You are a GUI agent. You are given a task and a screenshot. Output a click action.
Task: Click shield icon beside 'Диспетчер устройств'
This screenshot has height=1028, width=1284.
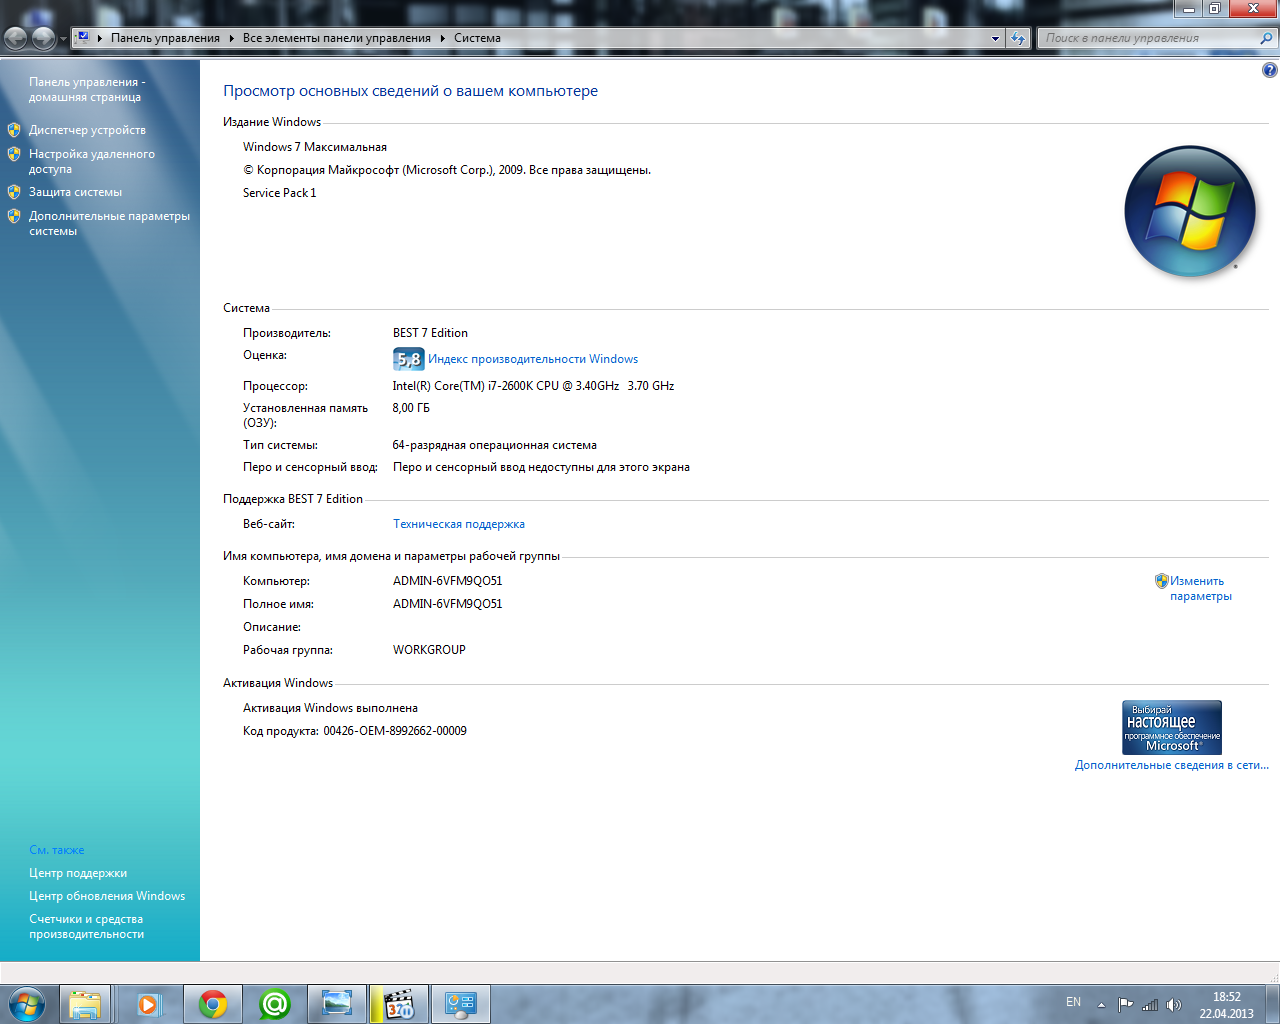point(14,131)
